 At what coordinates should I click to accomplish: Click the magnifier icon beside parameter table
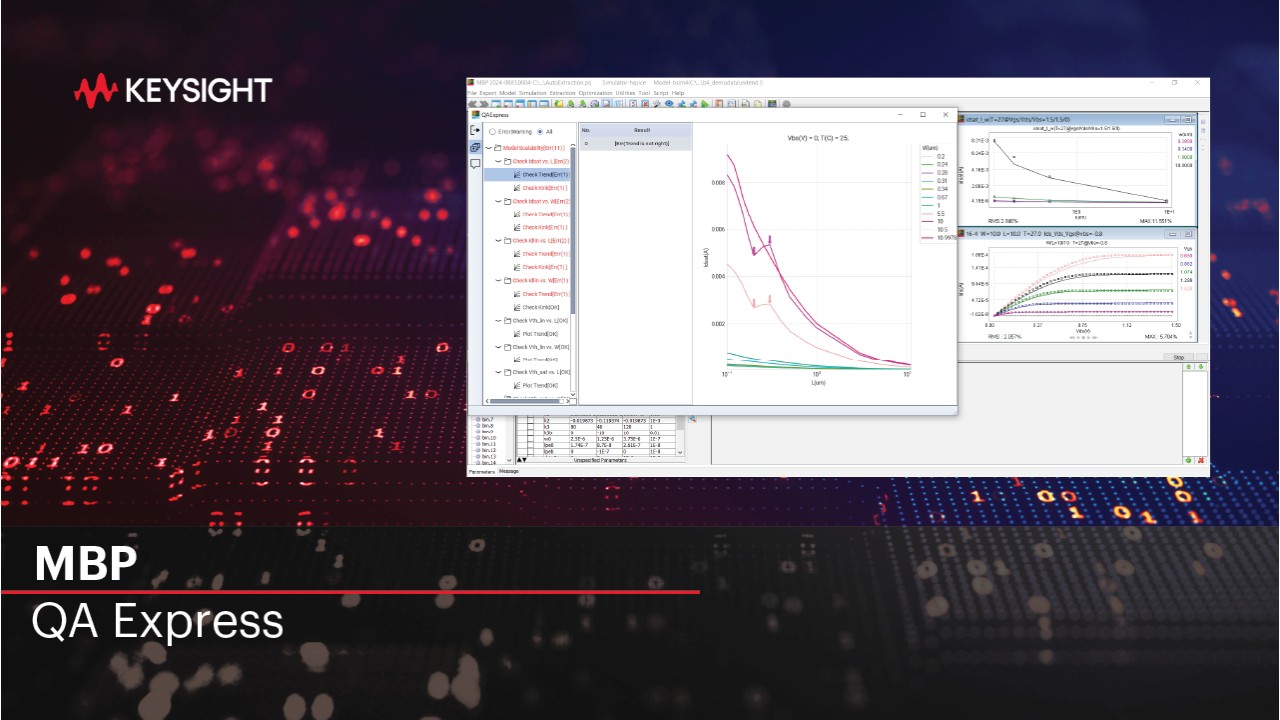[x=692, y=419]
